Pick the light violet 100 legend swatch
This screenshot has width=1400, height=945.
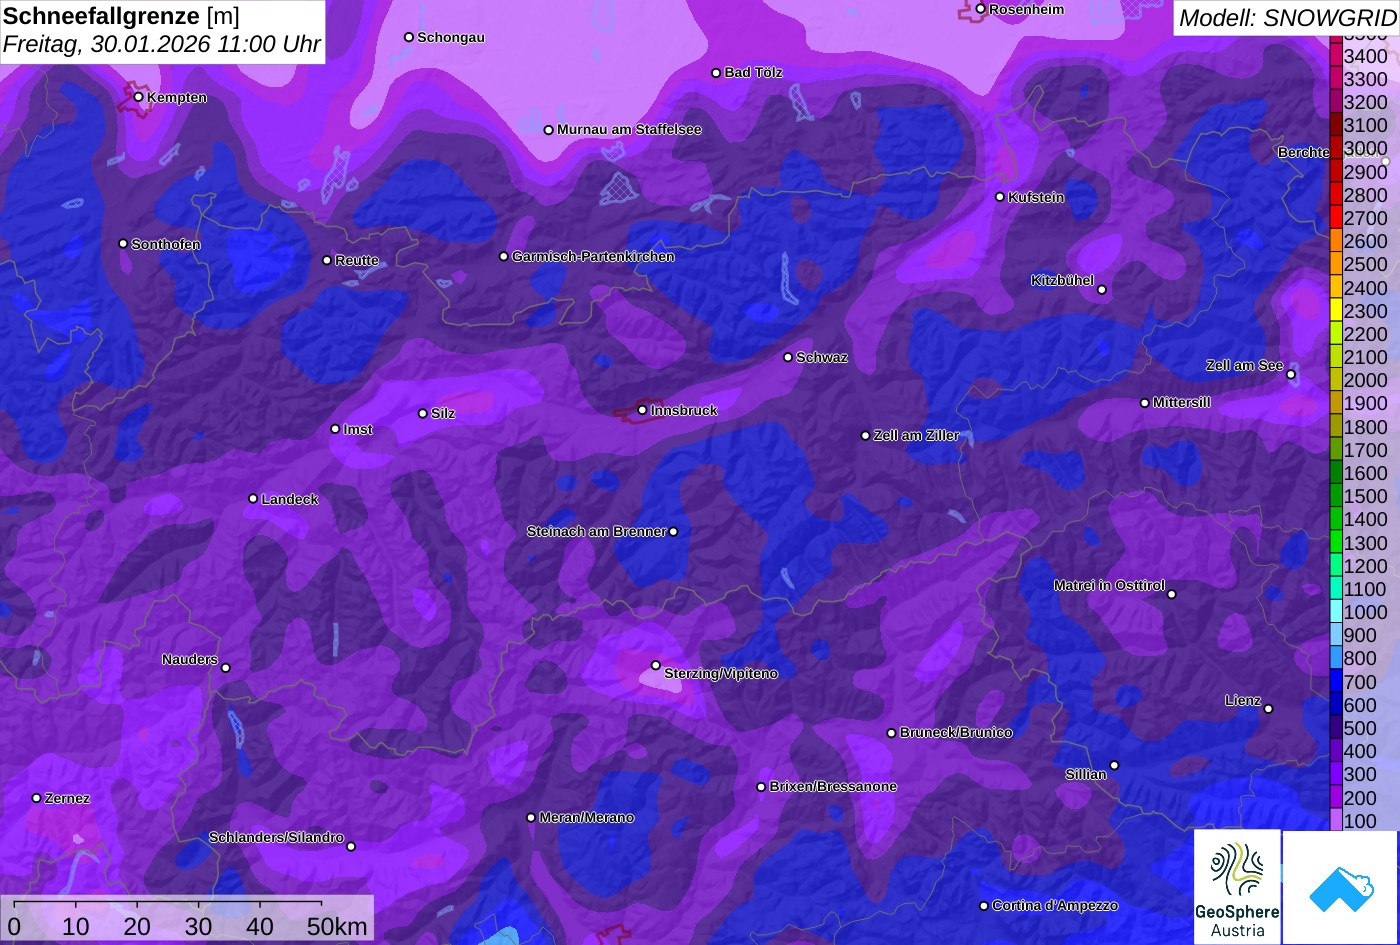point(1335,821)
